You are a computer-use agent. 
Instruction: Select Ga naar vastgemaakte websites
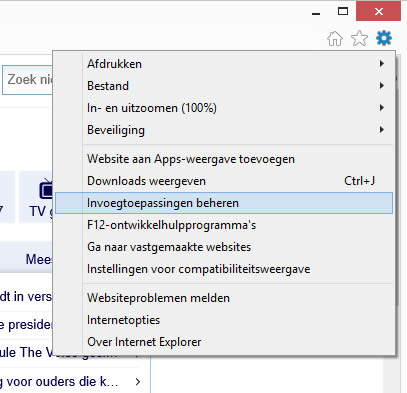click(x=224, y=247)
